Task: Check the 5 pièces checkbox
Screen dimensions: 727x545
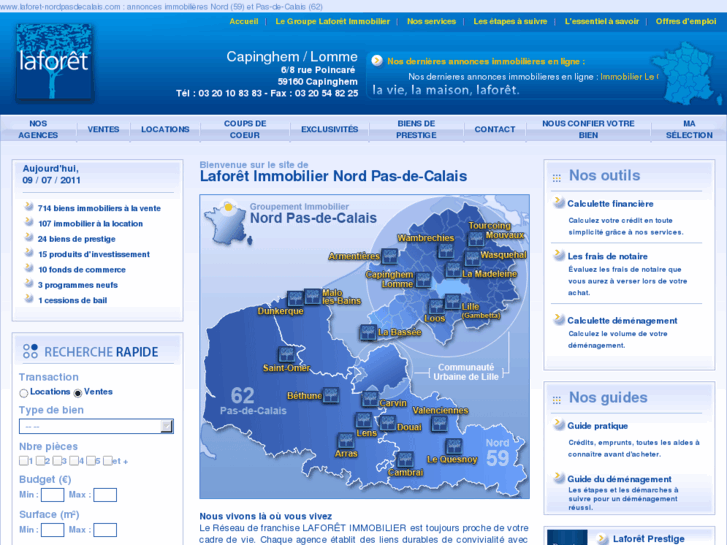Action: click(91, 461)
